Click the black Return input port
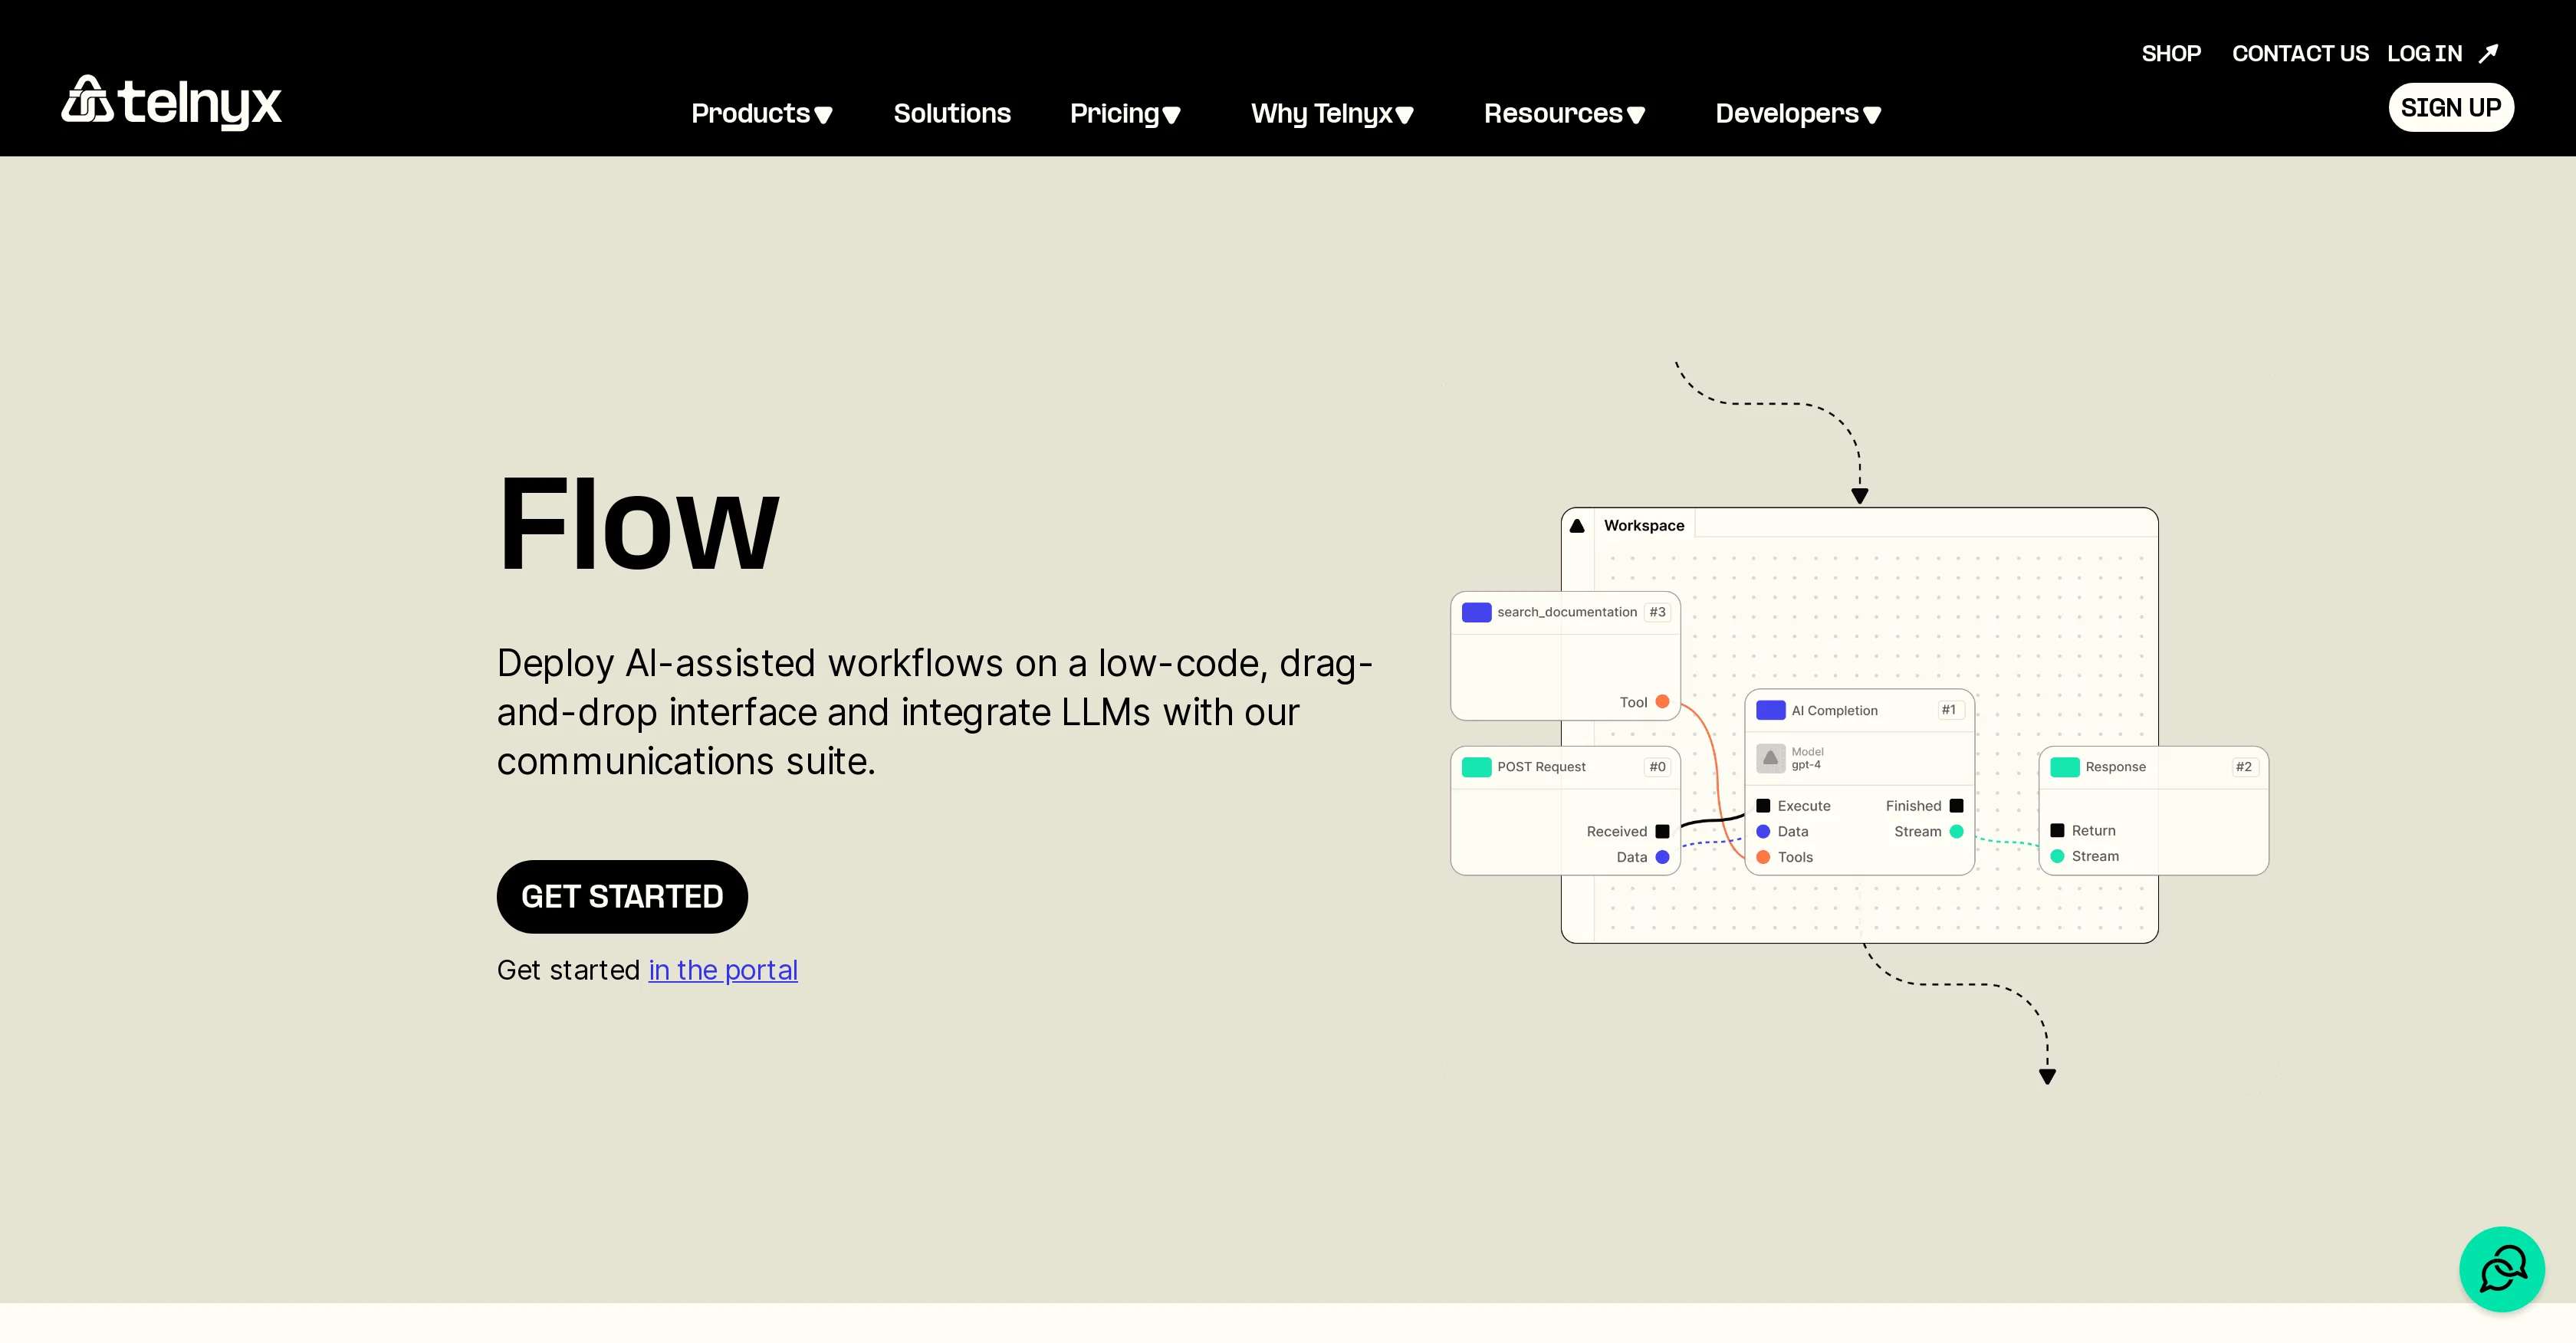This screenshot has width=2576, height=1343. (2057, 831)
